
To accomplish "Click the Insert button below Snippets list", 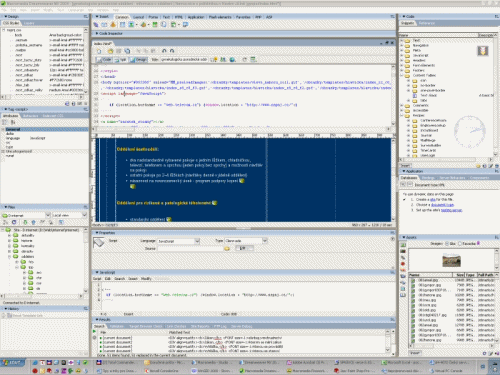I will (x=406, y=166).
